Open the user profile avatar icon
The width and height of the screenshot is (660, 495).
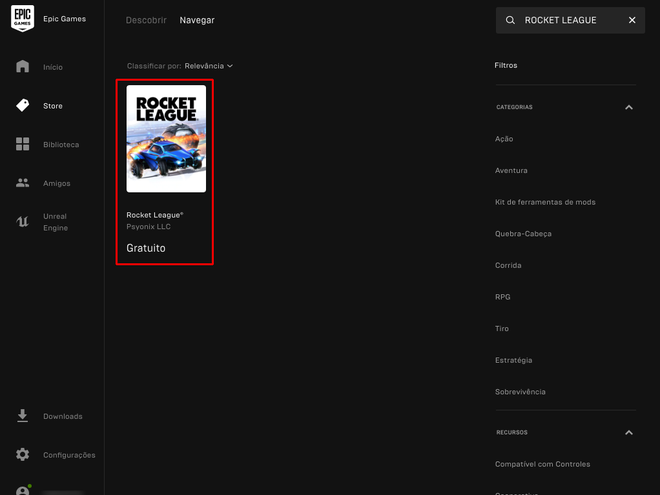[x=22, y=491]
